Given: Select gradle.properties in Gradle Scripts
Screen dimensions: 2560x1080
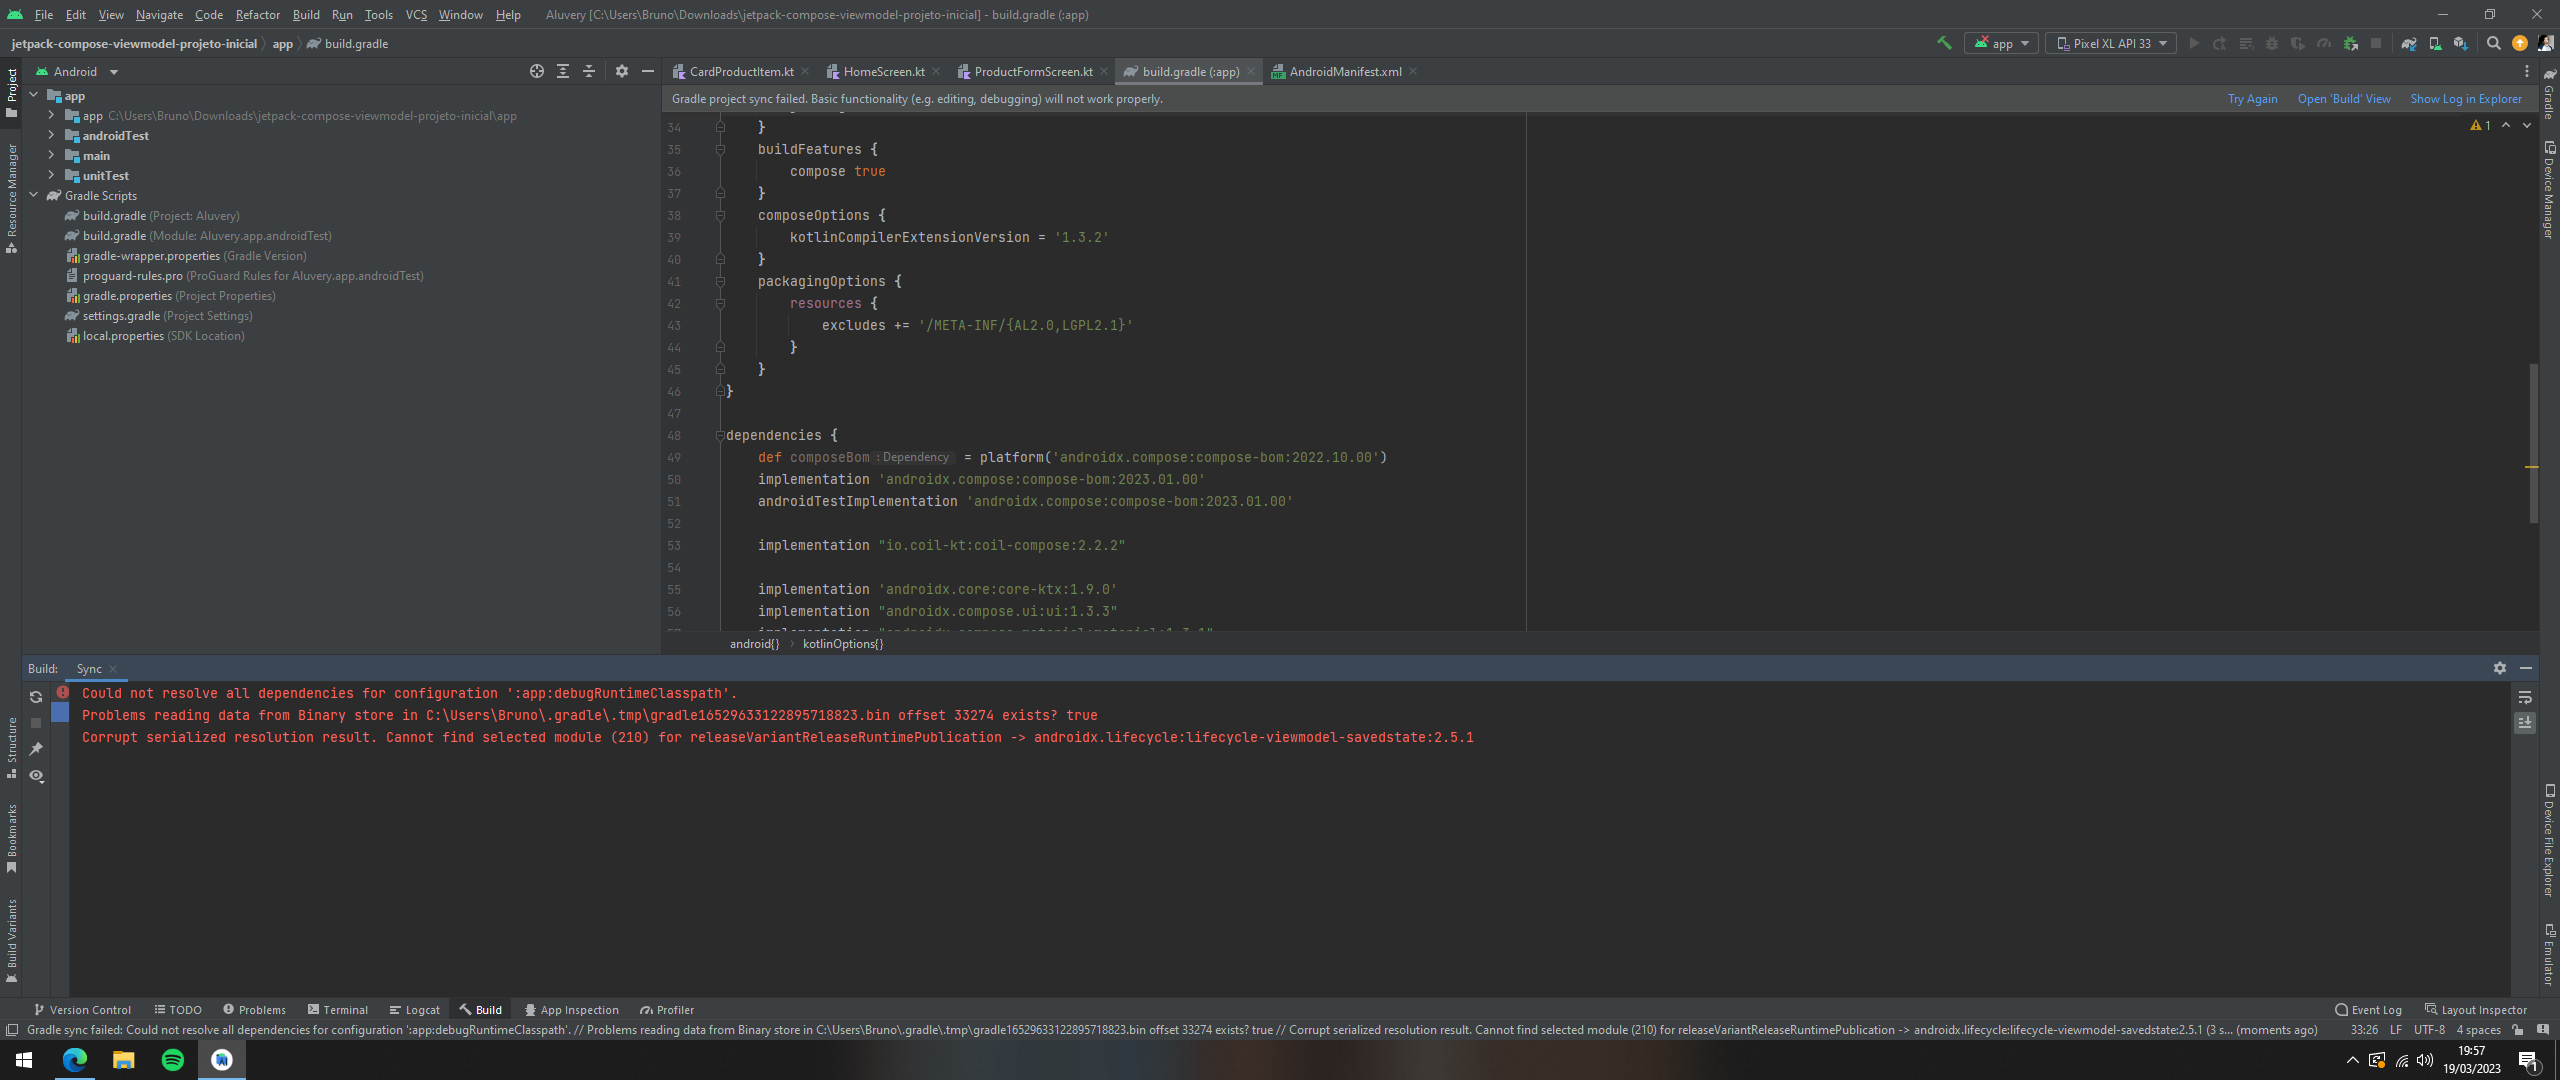Looking at the screenshot, I should tap(170, 296).
